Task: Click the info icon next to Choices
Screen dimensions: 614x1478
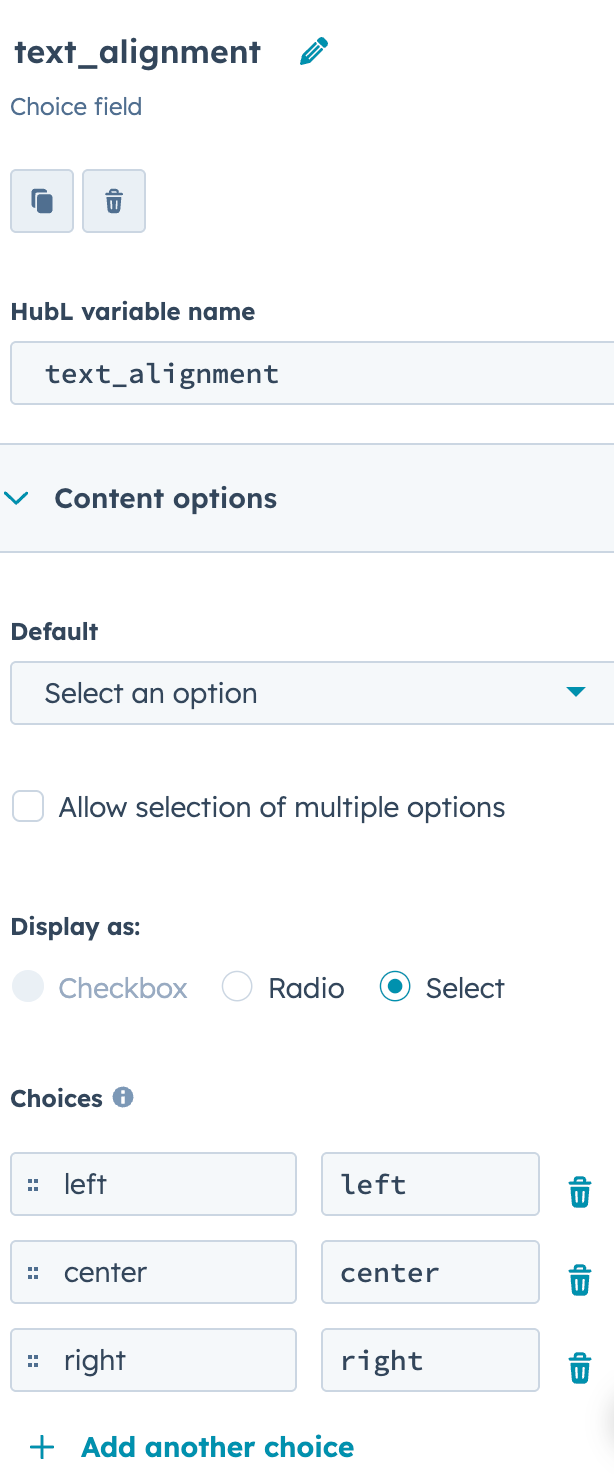Action: 123,1097
